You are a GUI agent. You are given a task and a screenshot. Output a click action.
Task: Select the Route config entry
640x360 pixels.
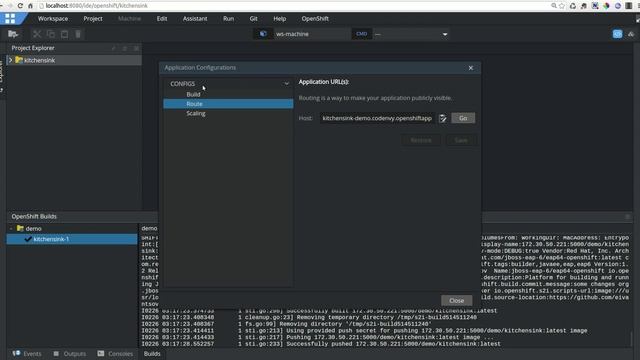click(x=228, y=104)
